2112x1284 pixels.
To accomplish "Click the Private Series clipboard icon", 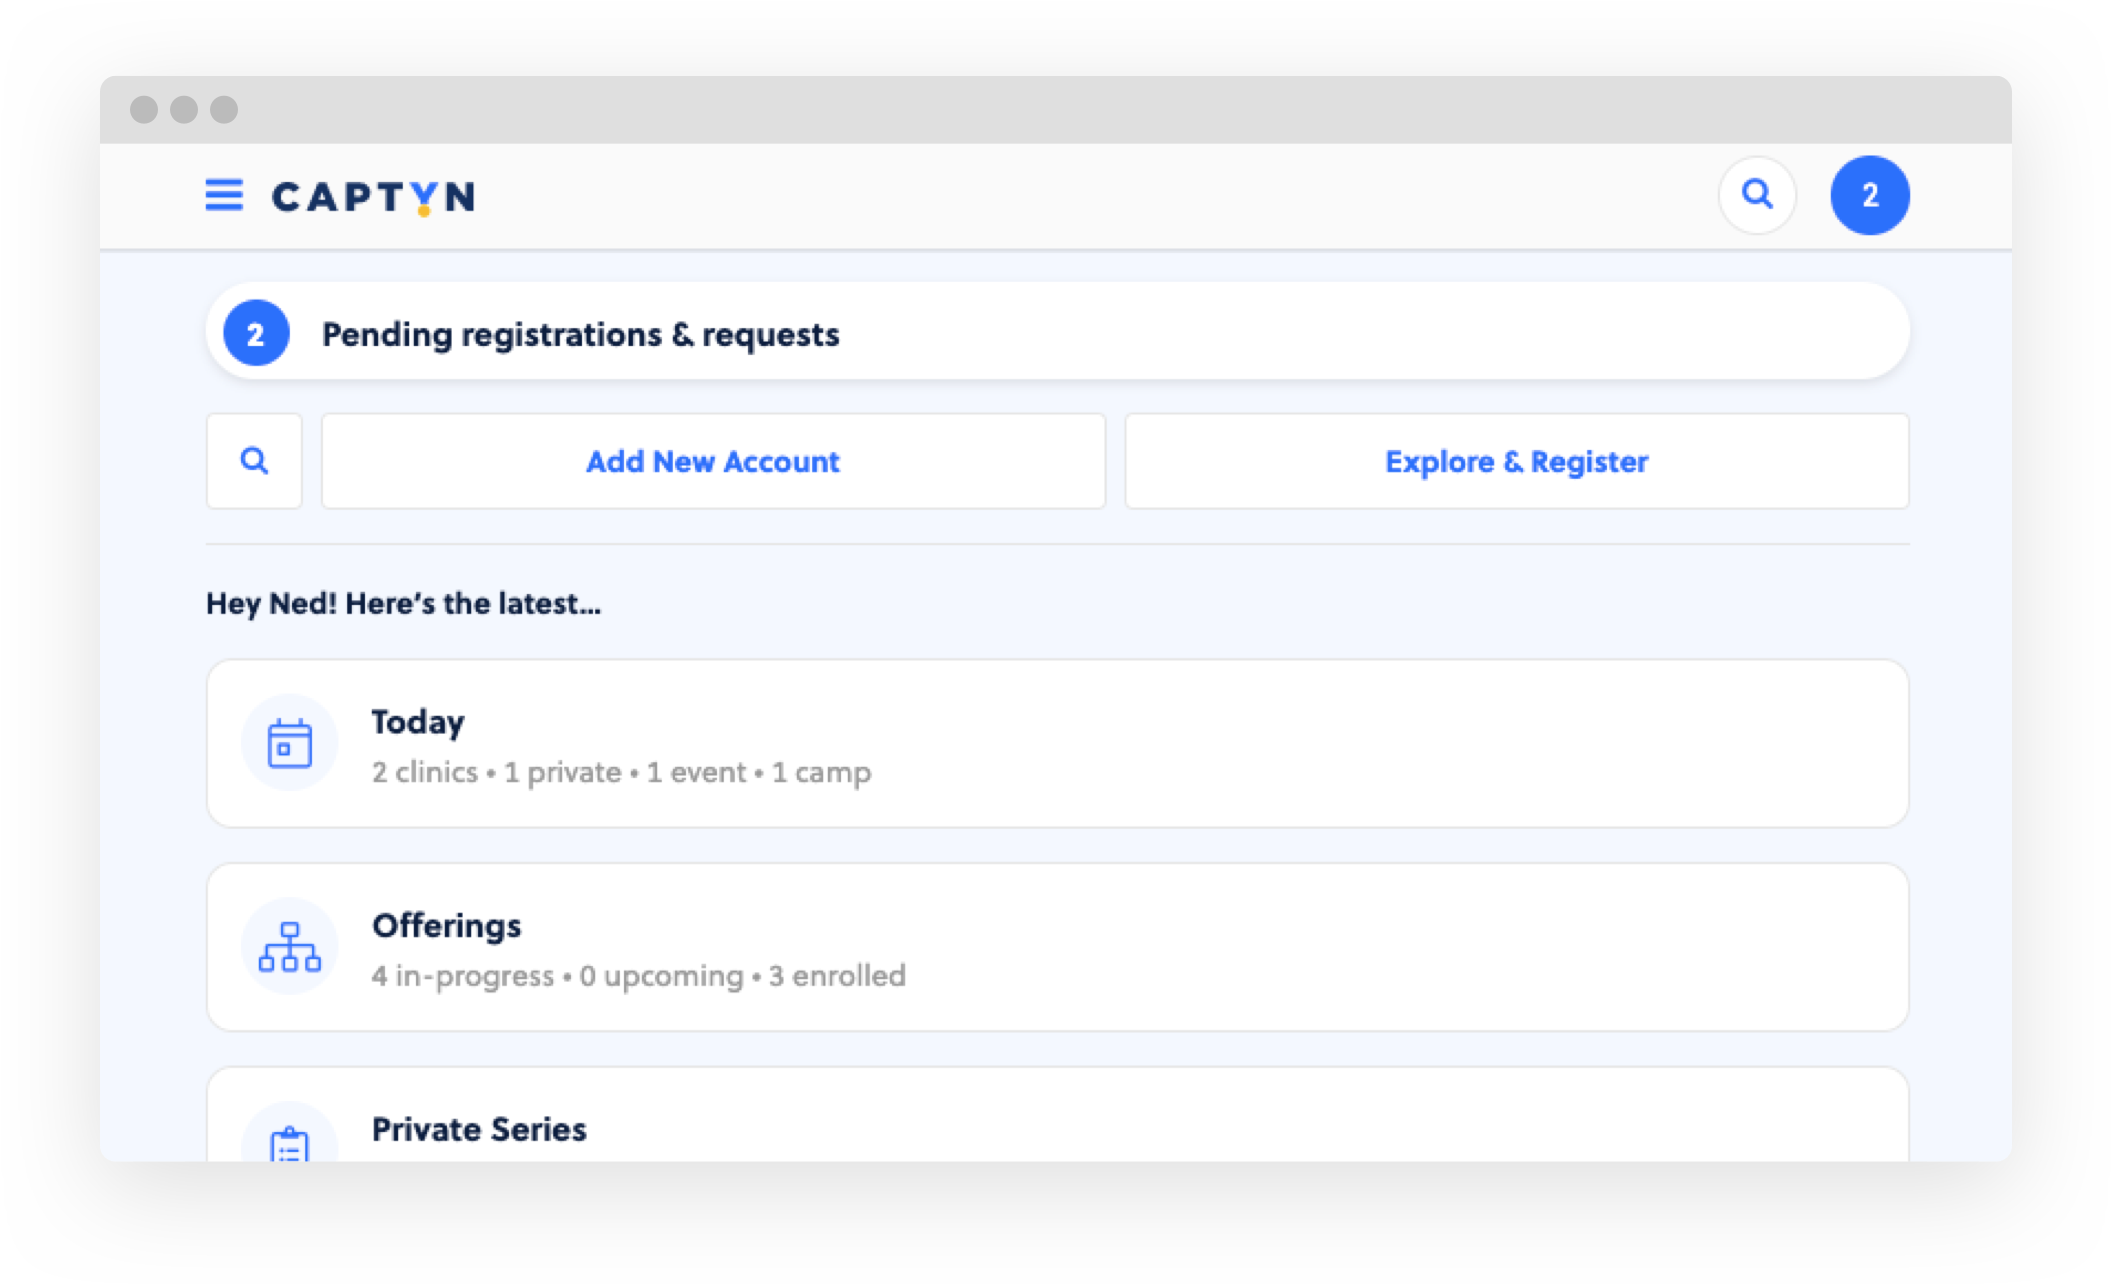I will coord(290,1143).
